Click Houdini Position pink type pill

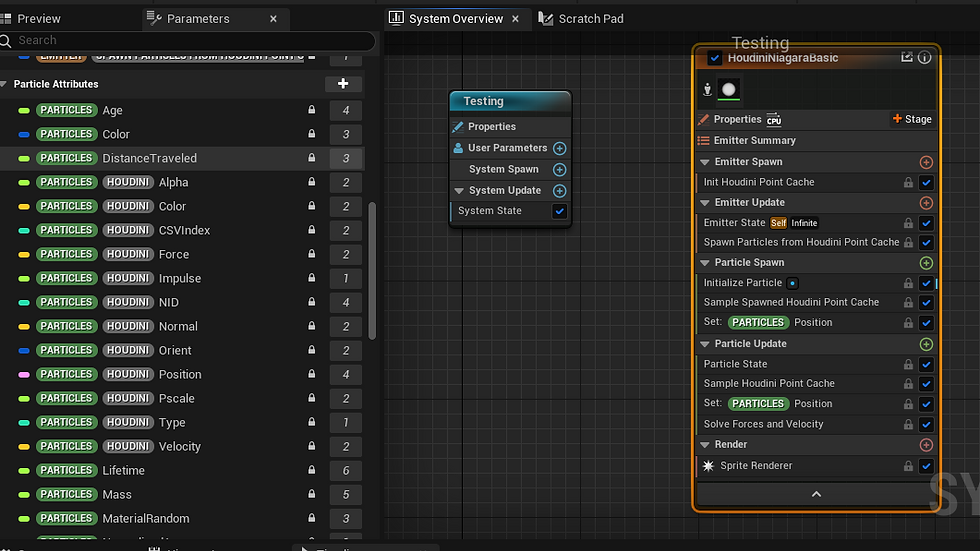pyautogui.click(x=24, y=374)
